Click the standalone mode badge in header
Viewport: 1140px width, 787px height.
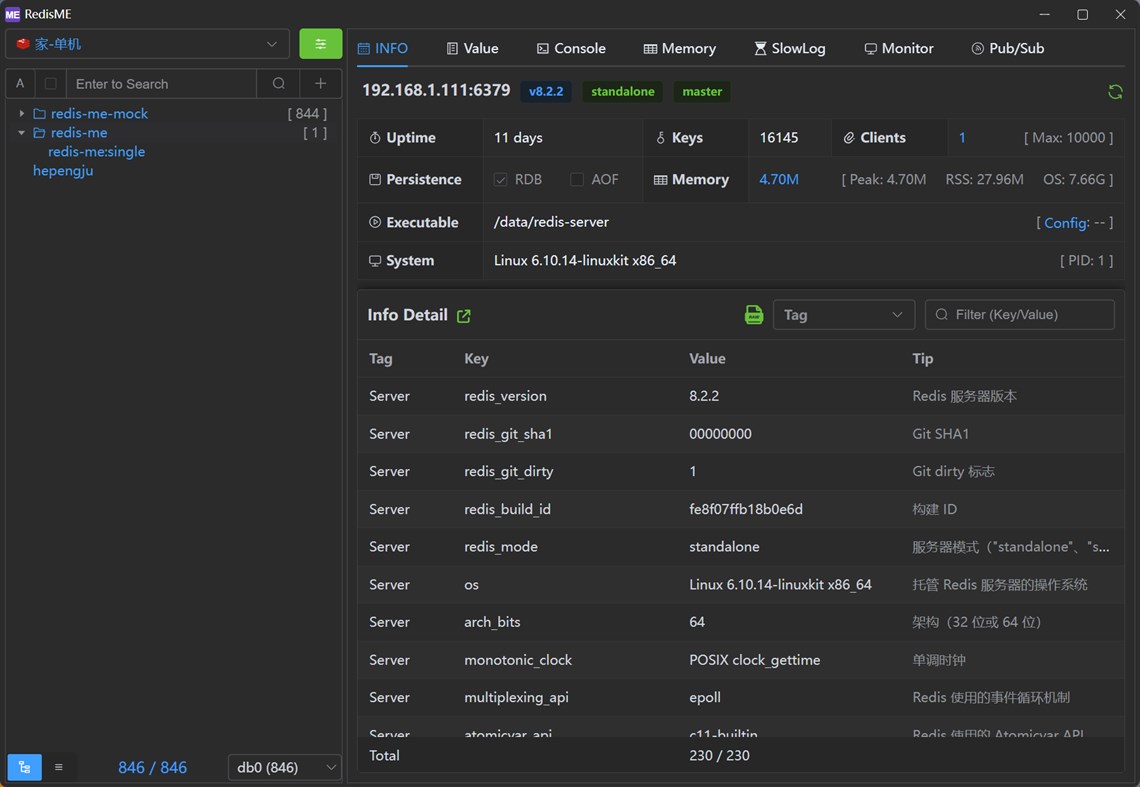622,92
